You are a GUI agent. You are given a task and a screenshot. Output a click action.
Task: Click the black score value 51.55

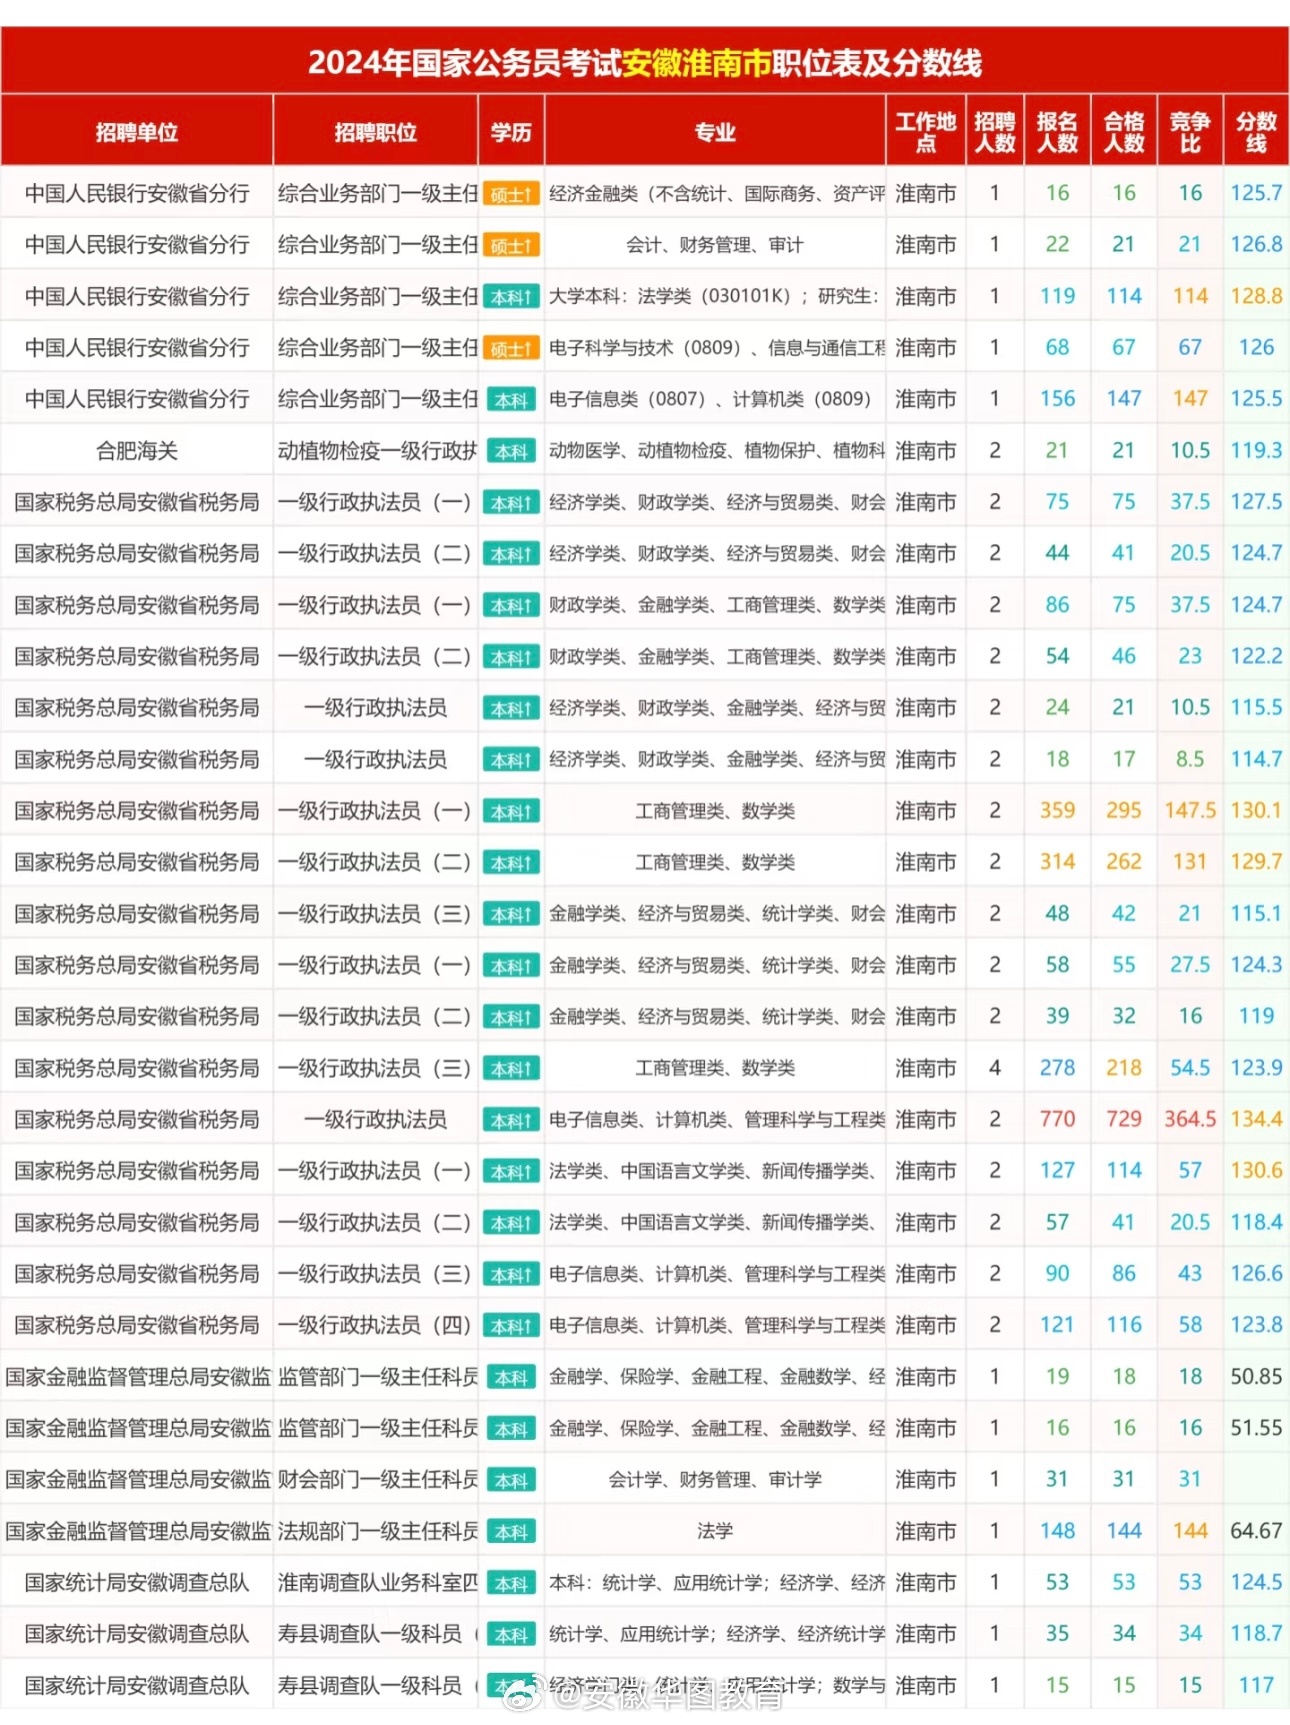pyautogui.click(x=1256, y=1428)
